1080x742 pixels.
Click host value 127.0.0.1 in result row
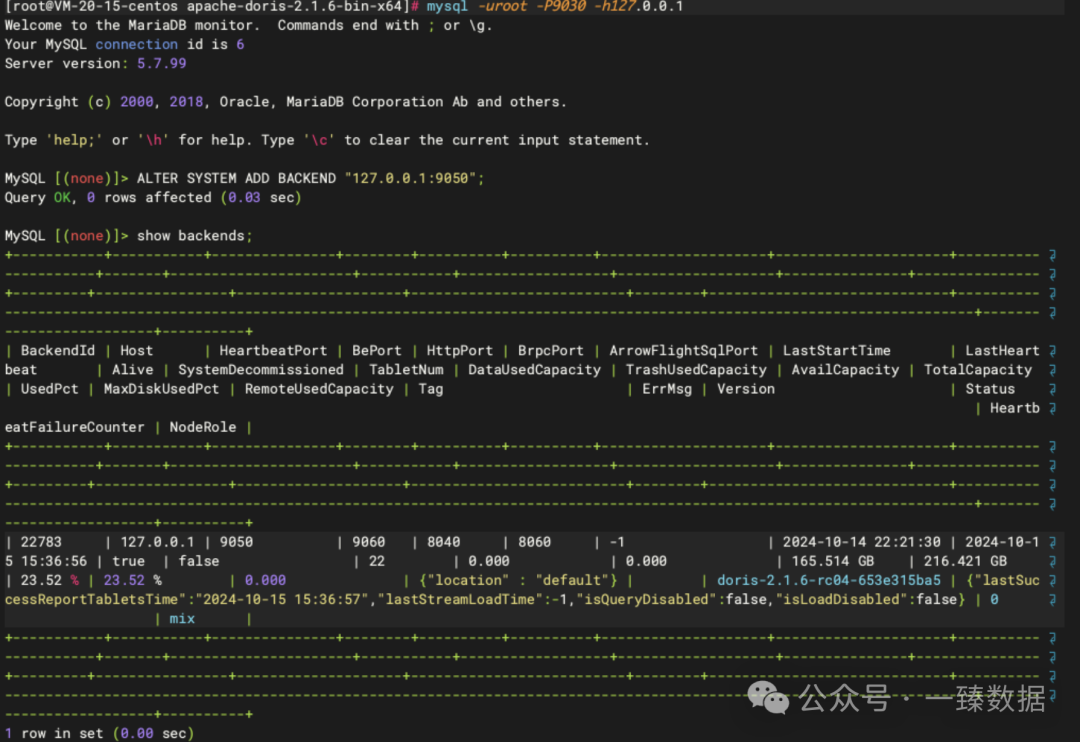[x=157, y=542]
